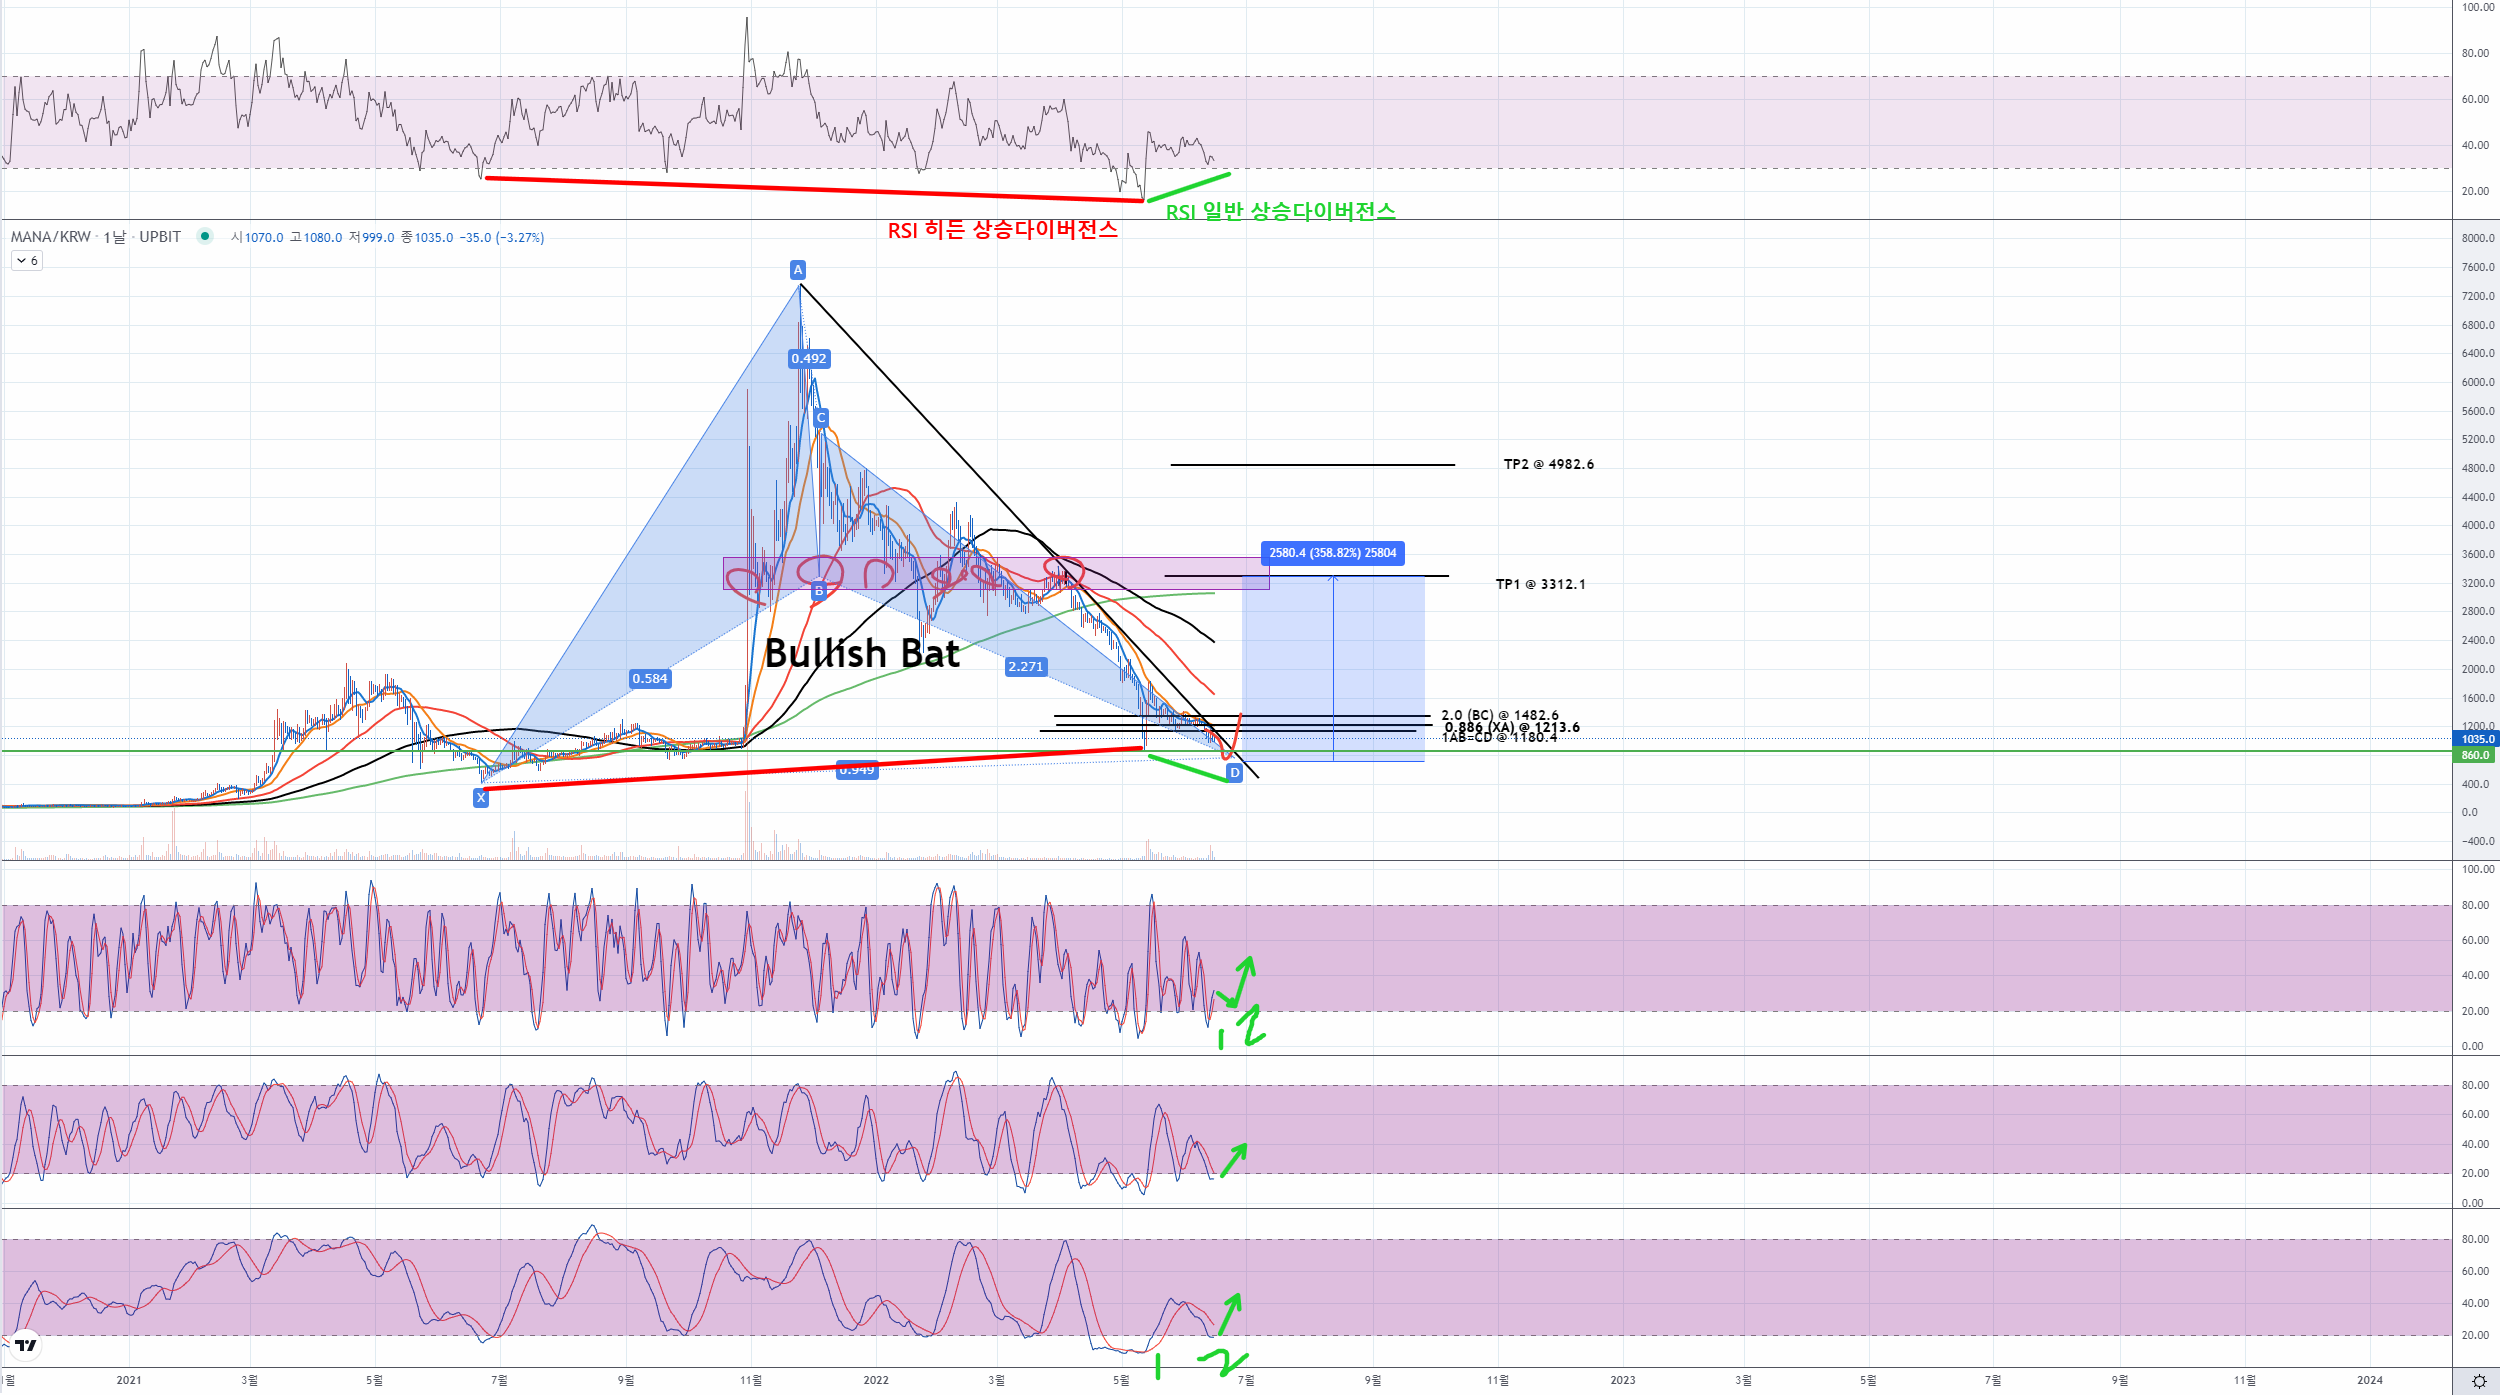2500x1395 pixels.
Task: Click the green 860.0 price tag
Action: point(2475,755)
